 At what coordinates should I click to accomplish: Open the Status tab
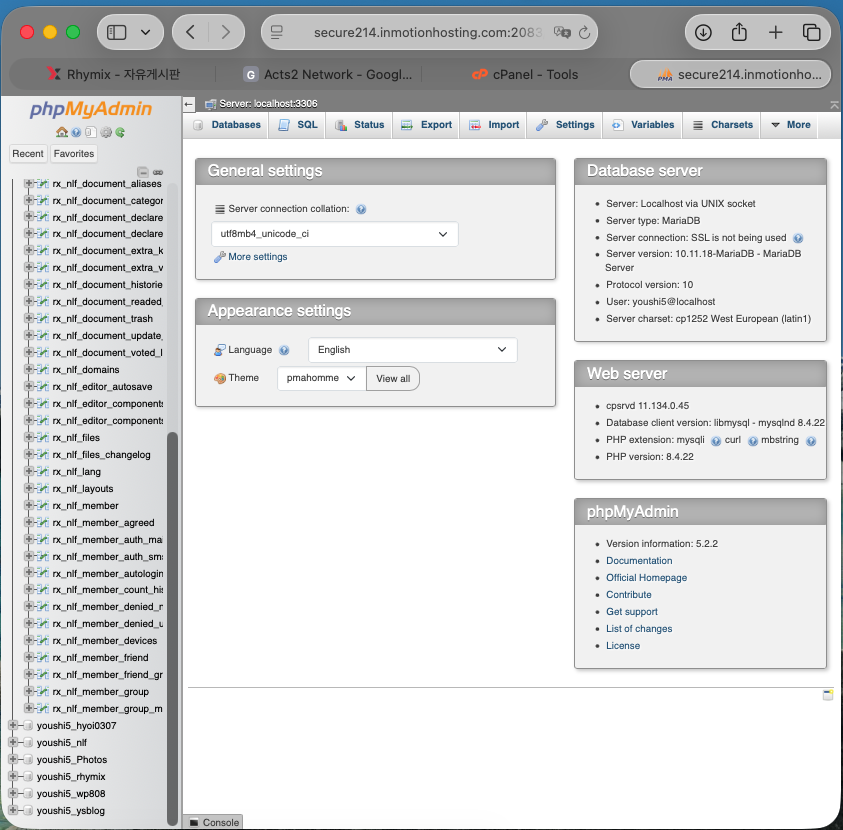tap(359, 125)
